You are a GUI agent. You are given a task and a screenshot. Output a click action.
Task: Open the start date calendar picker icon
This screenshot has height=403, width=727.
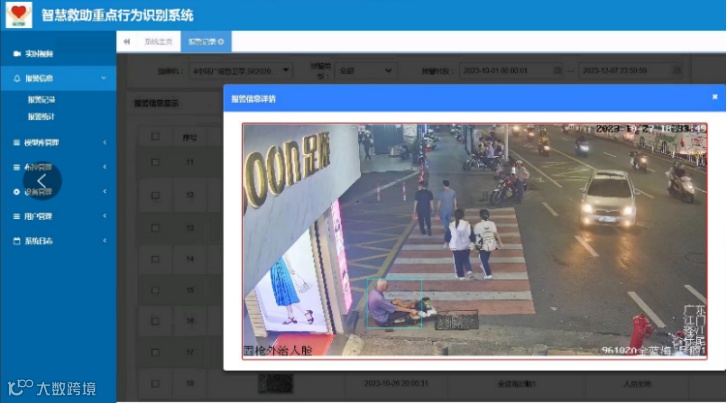[x=557, y=70]
